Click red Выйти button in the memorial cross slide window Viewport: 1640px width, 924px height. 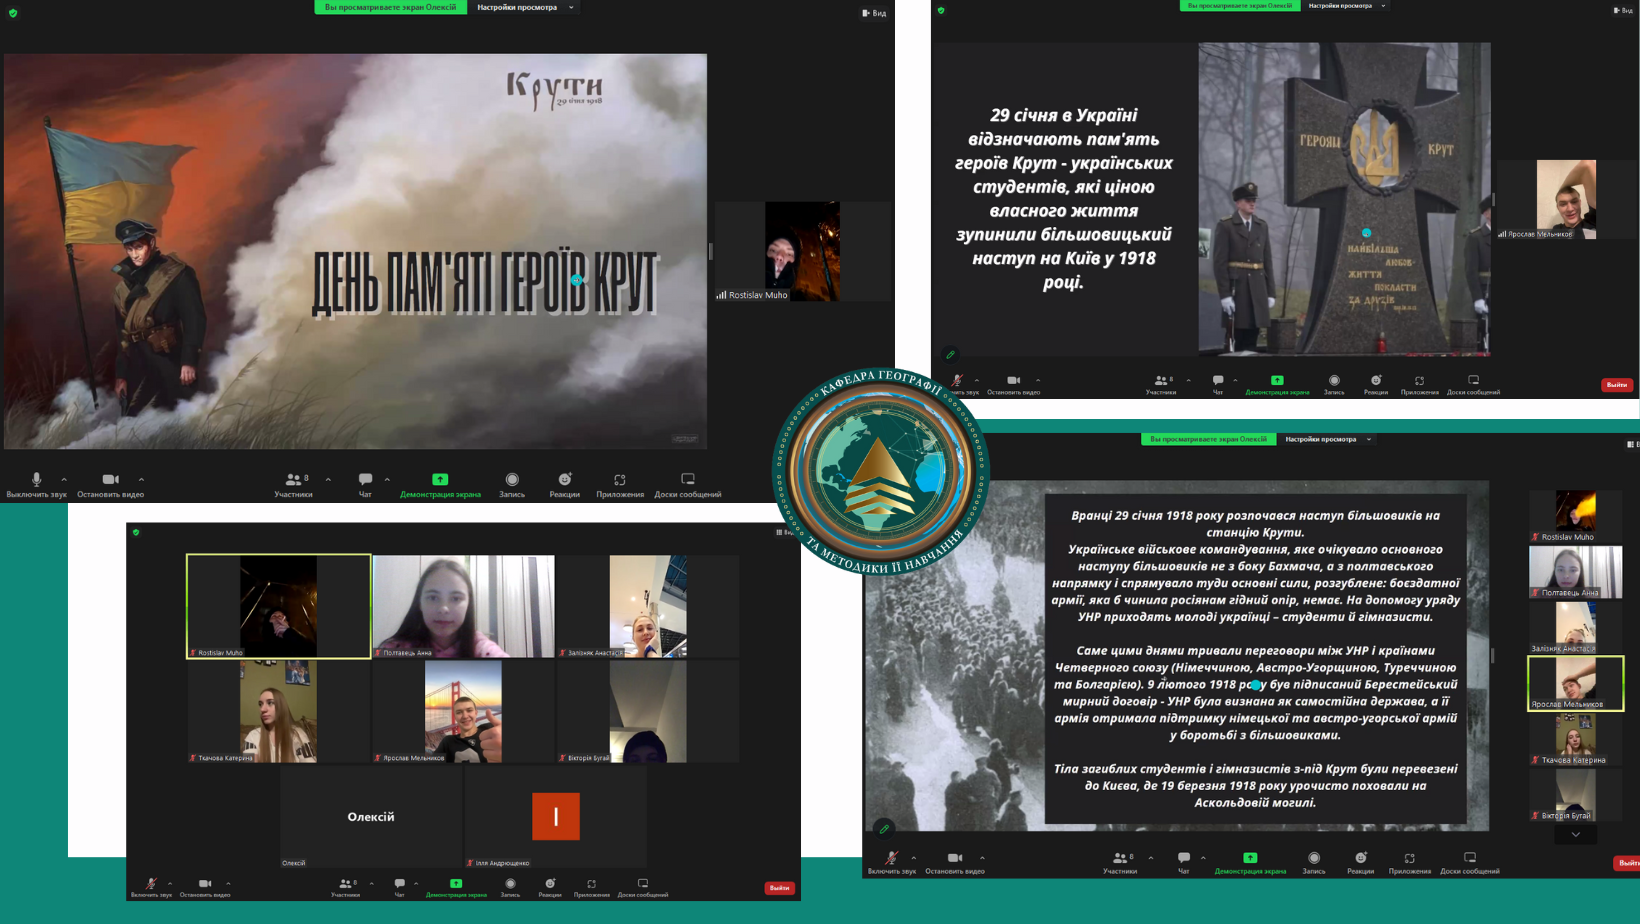coord(1617,385)
